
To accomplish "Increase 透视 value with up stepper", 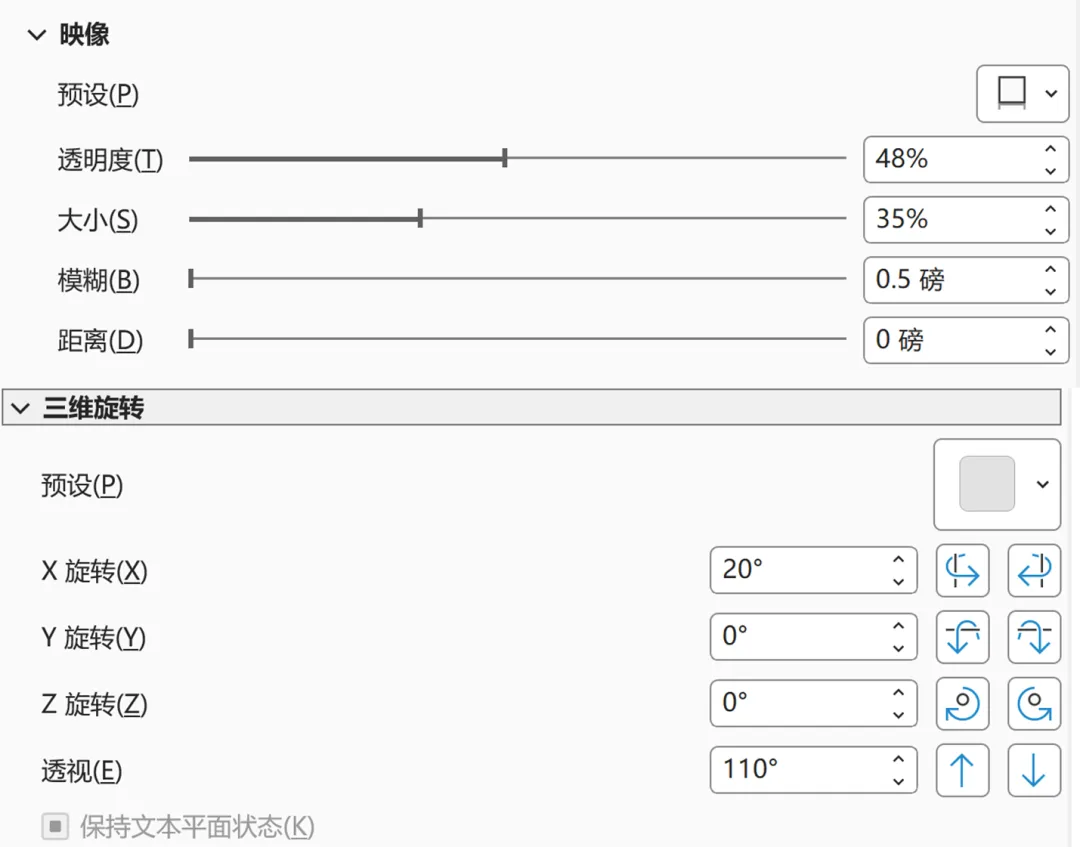I will 898,760.
